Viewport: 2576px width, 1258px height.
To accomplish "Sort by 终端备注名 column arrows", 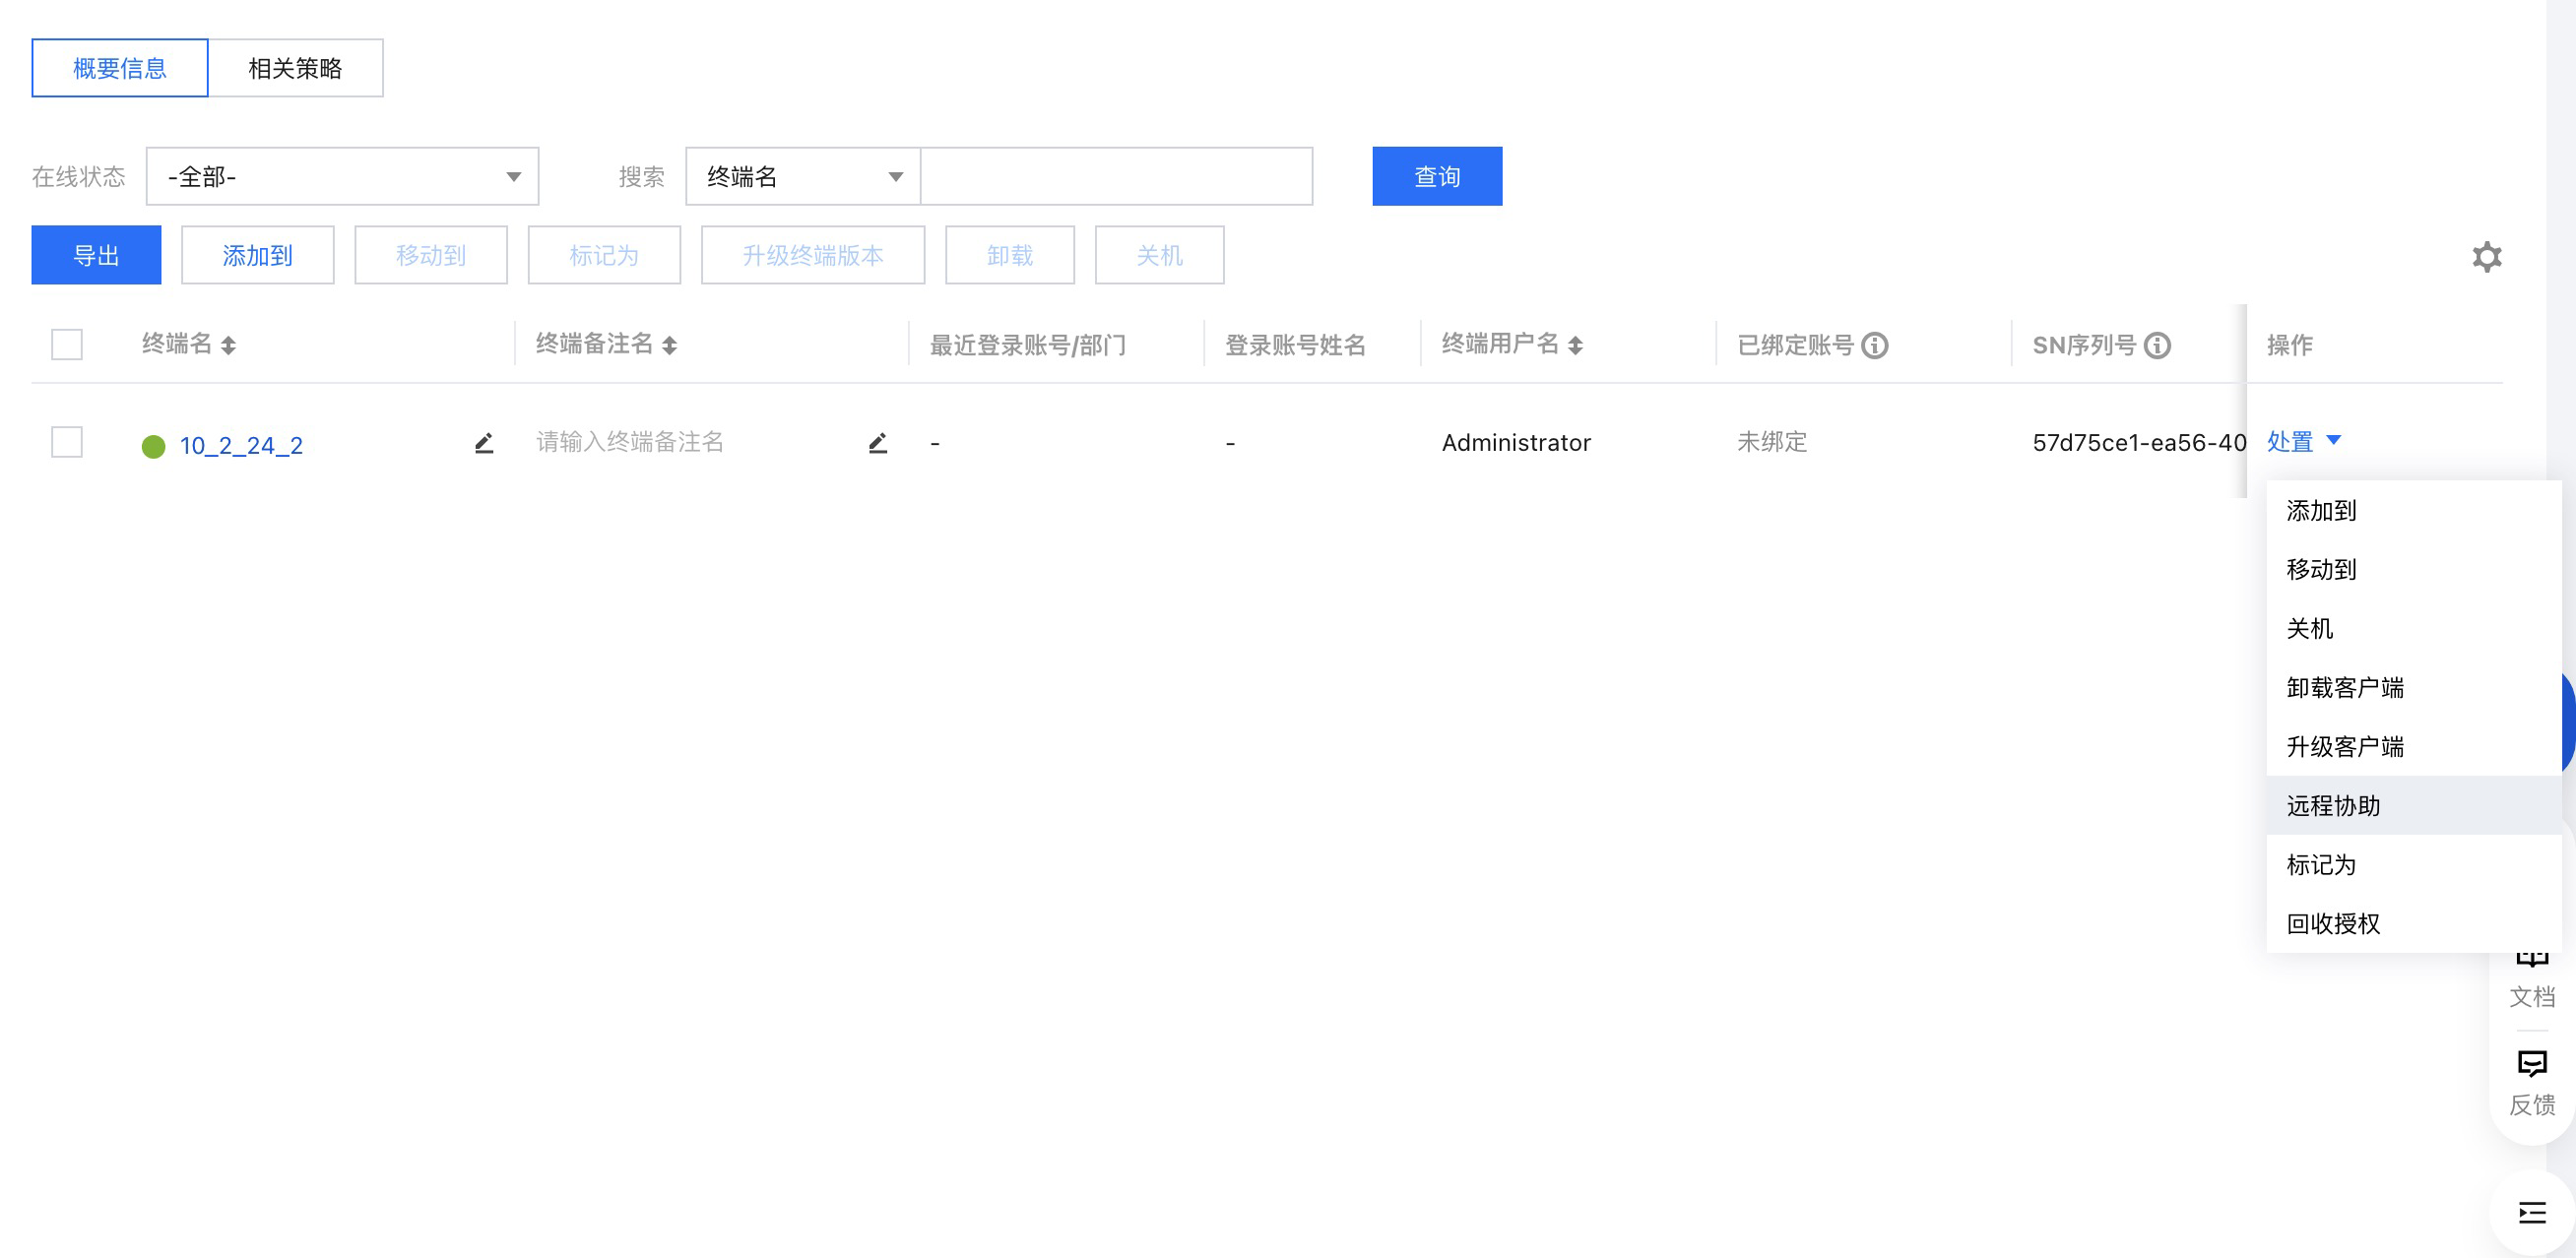I will click(669, 345).
